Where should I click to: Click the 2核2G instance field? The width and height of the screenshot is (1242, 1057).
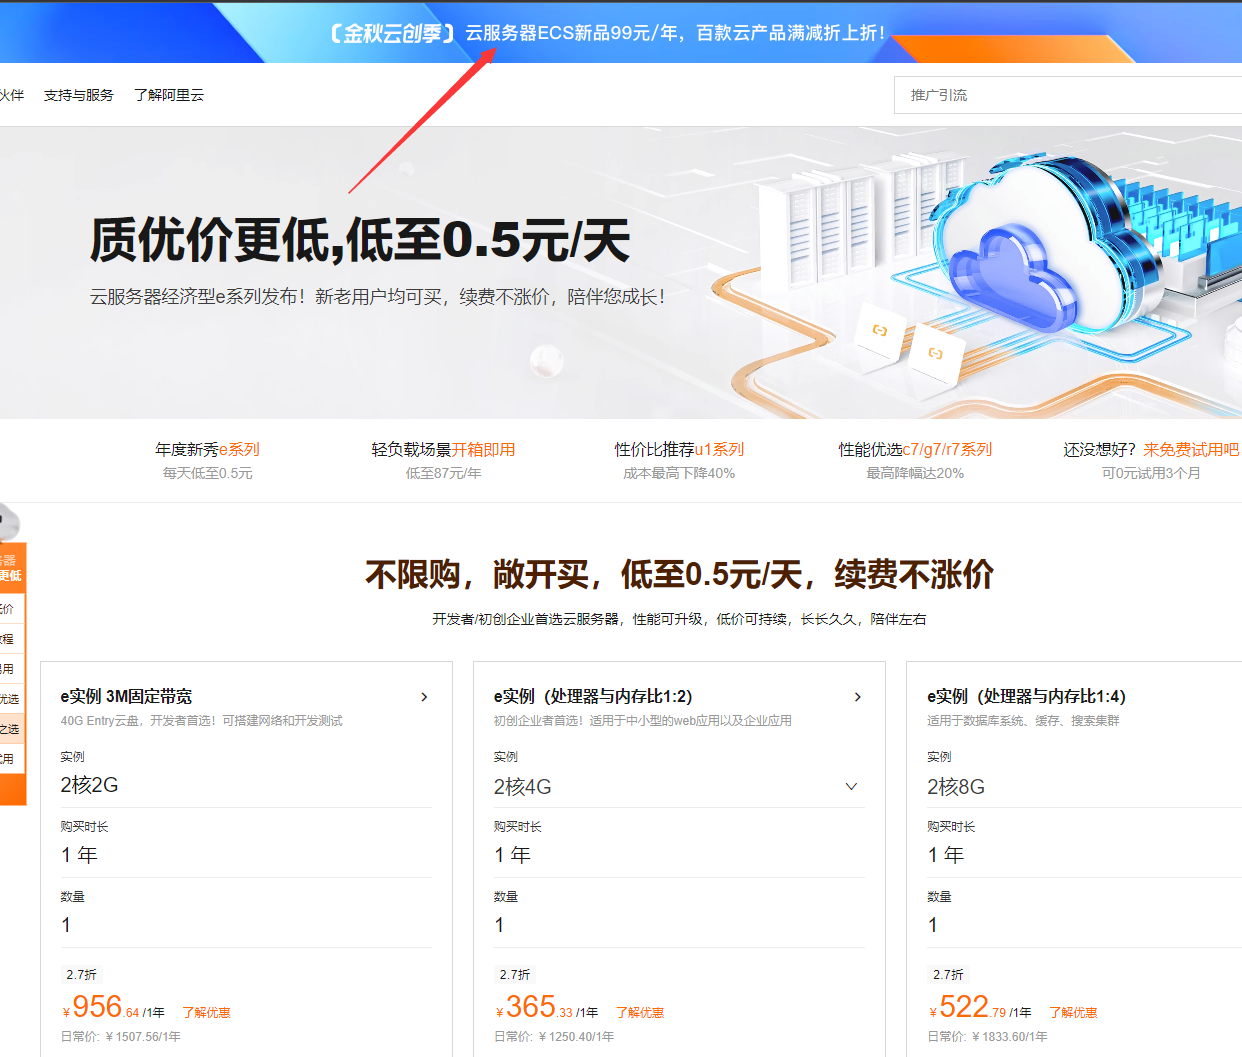click(x=246, y=785)
